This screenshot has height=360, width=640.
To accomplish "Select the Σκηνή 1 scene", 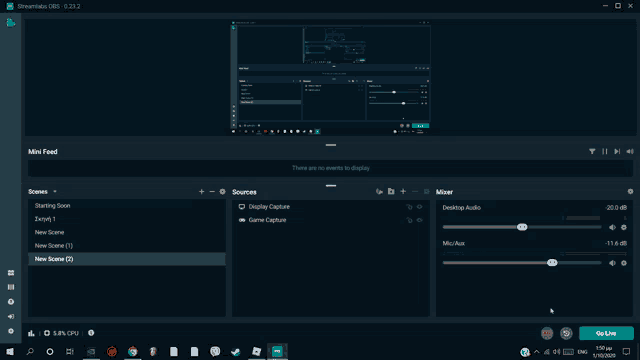I will (x=127, y=219).
